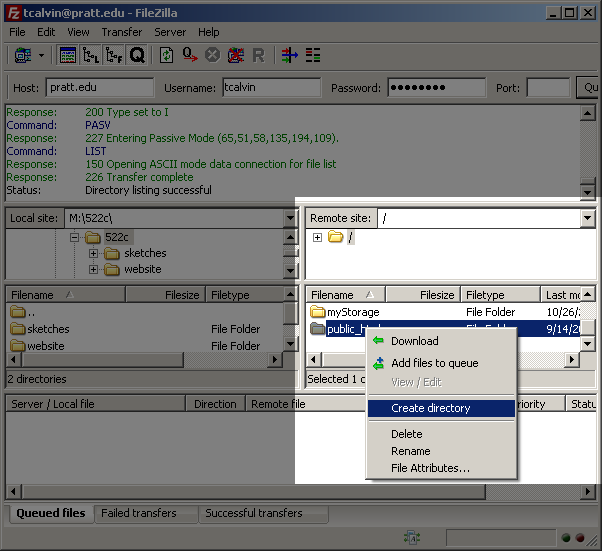Click message log scroll down arrow
This screenshot has height=551, width=602.
[587, 192]
